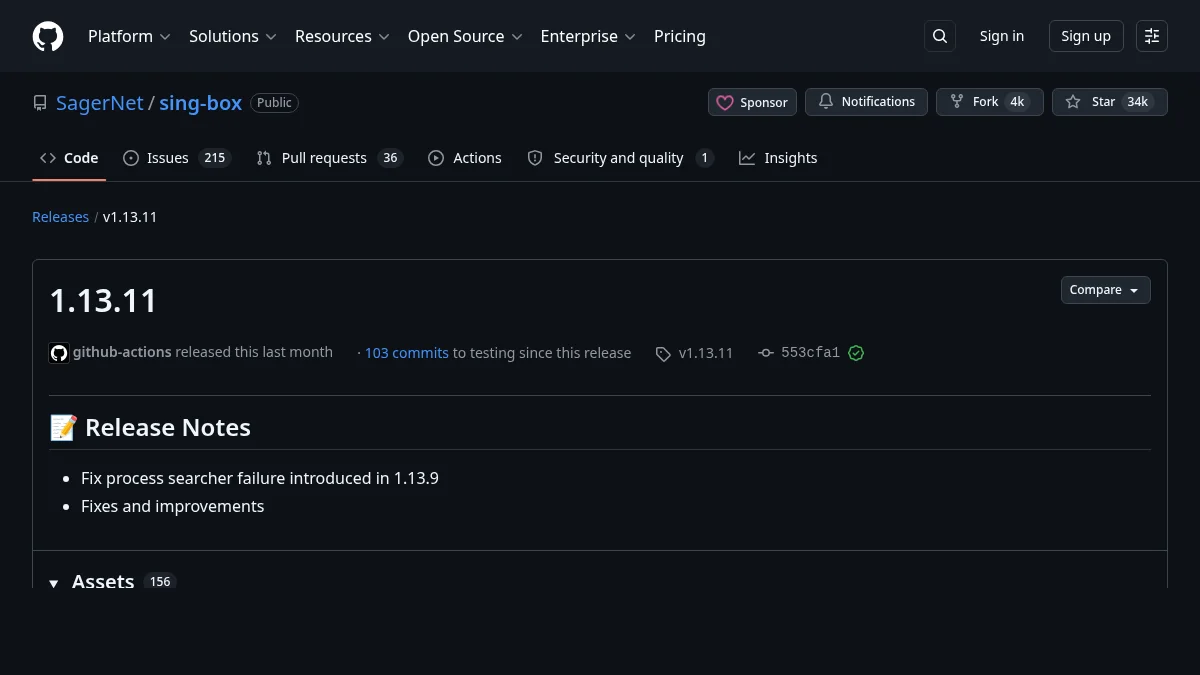Go to the Releases breadcrumb link
The height and width of the screenshot is (675, 1200).
point(60,217)
